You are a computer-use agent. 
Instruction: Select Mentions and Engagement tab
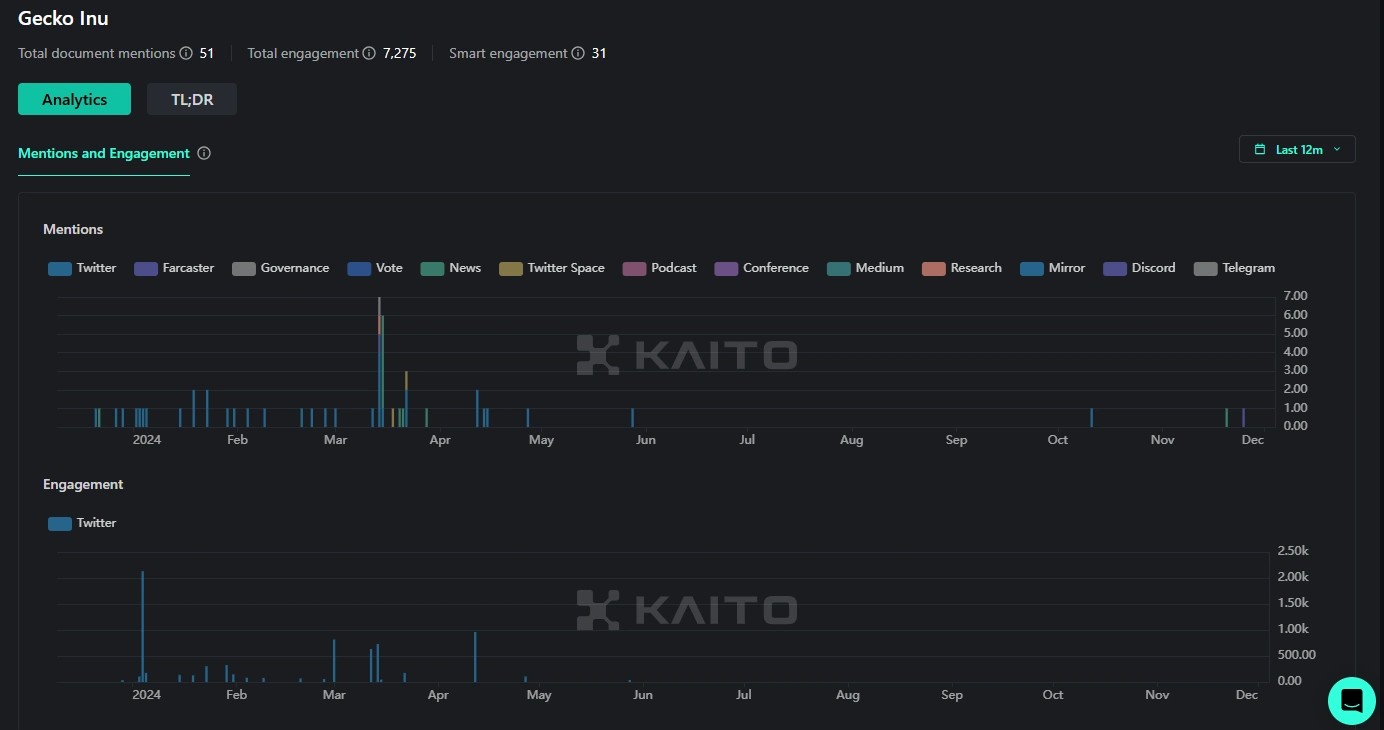pyautogui.click(x=104, y=154)
